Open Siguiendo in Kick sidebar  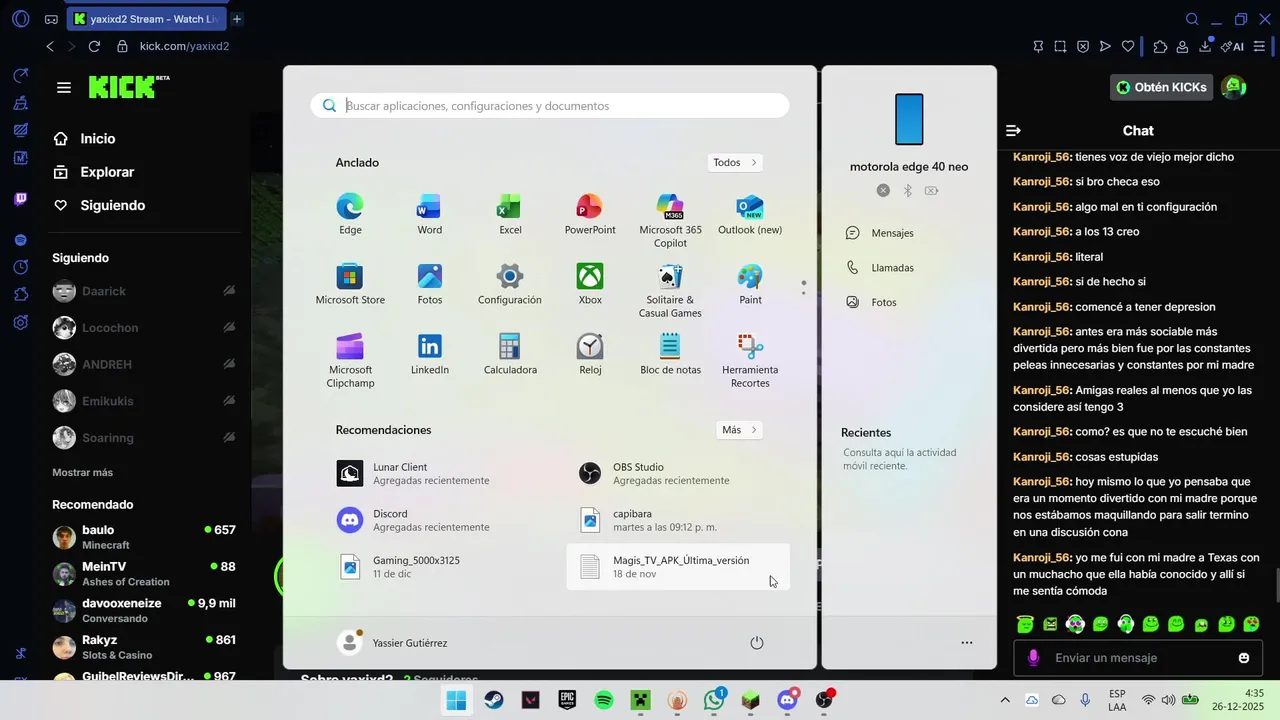click(x=100, y=205)
